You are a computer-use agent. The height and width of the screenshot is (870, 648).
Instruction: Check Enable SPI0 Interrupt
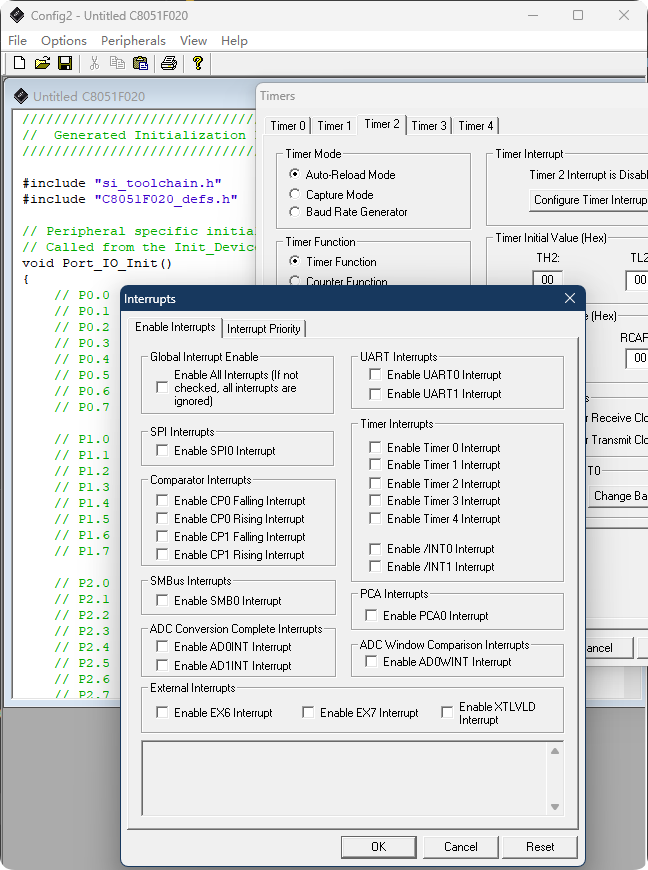pos(162,450)
